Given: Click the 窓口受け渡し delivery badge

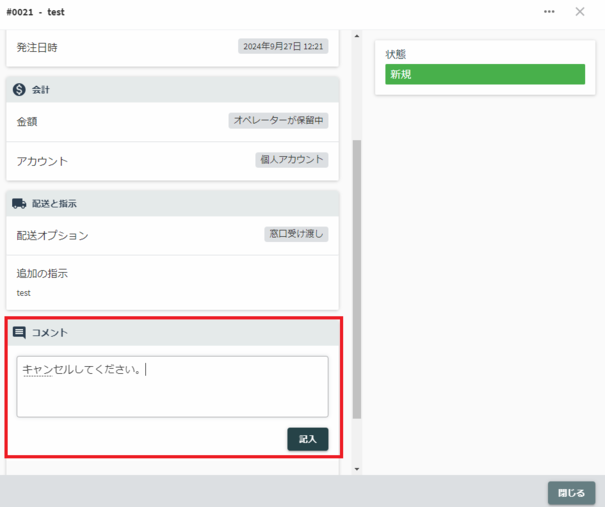Looking at the screenshot, I should click(297, 234).
